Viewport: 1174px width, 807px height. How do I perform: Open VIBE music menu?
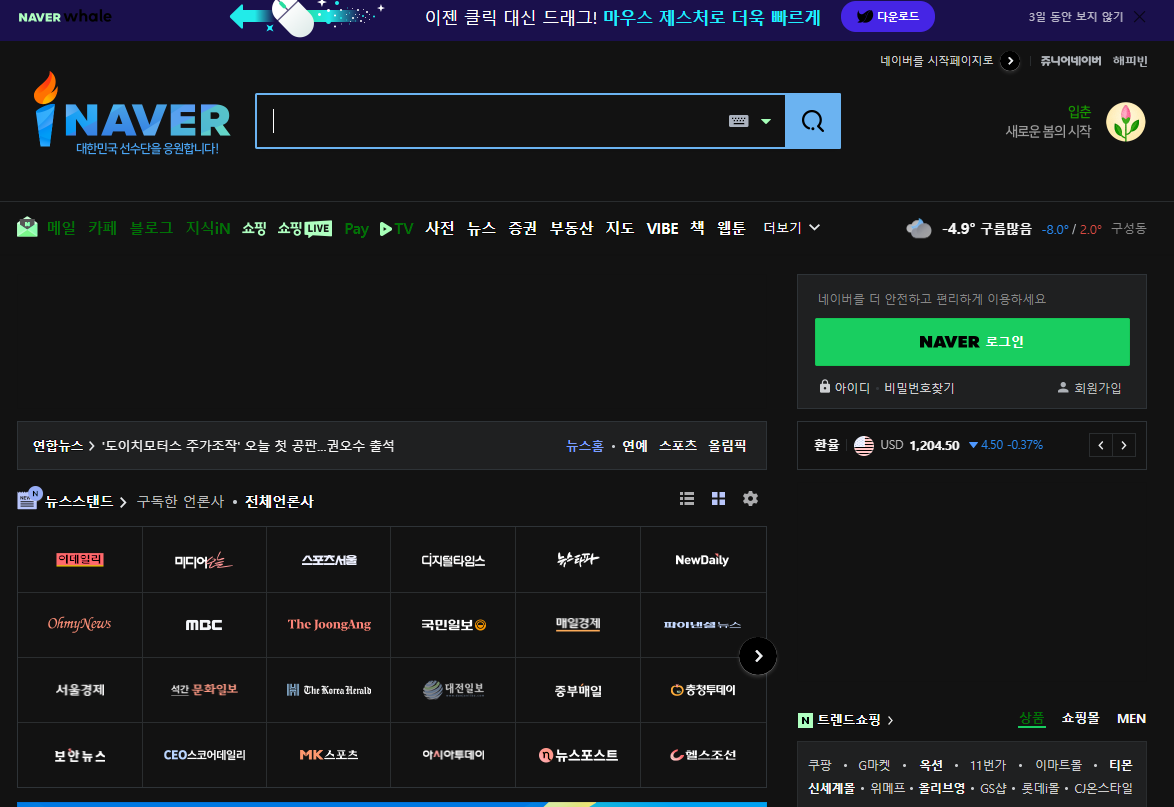tap(663, 228)
